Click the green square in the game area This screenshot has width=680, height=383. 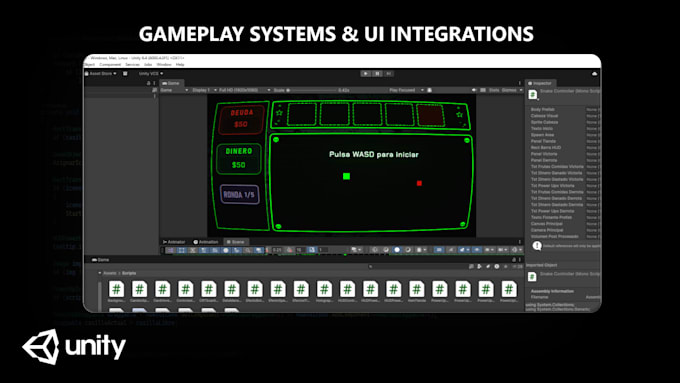[346, 176]
